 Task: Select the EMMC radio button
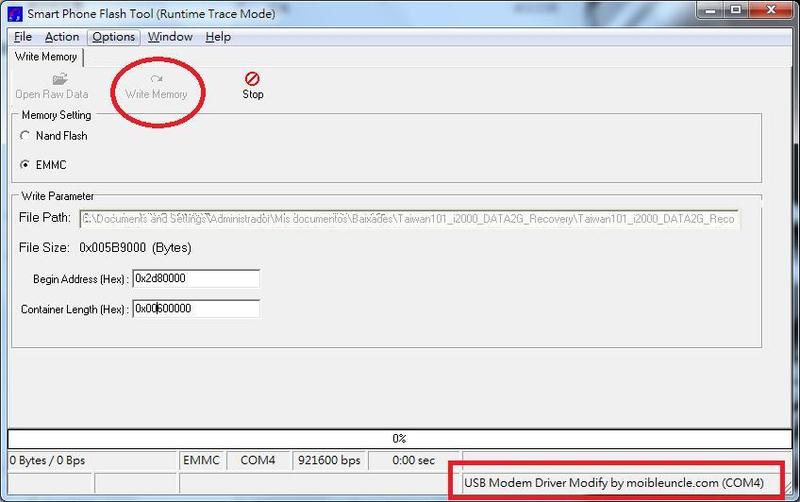24,165
